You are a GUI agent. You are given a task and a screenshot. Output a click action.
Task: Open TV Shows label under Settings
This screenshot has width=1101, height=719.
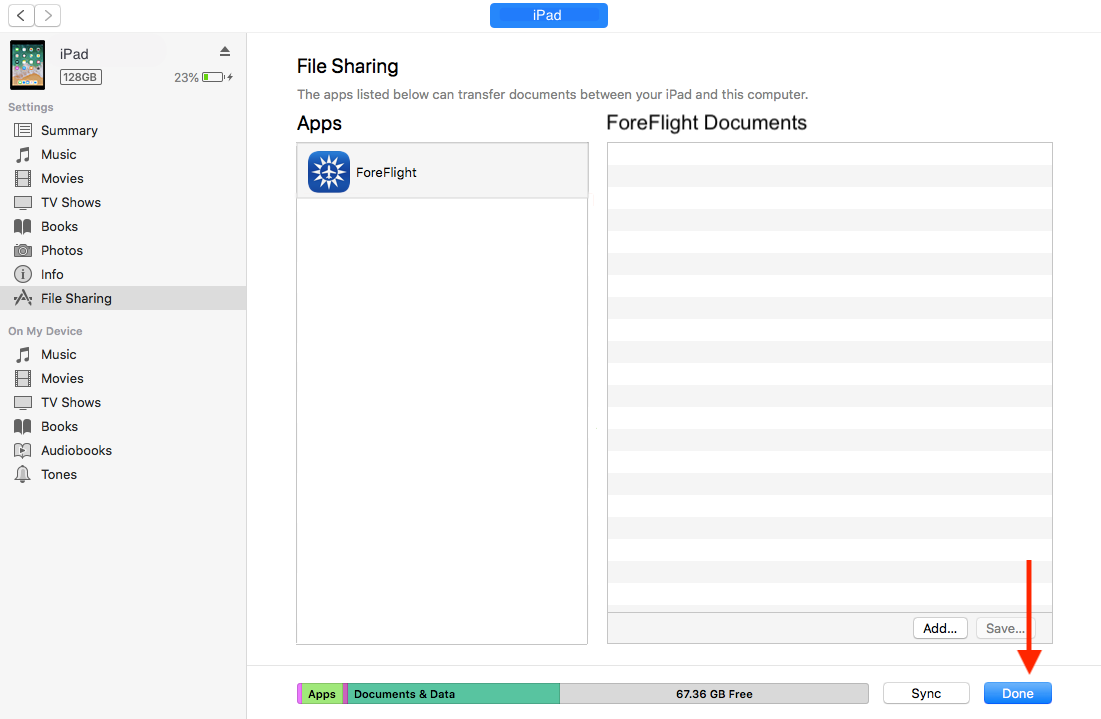click(x=71, y=202)
